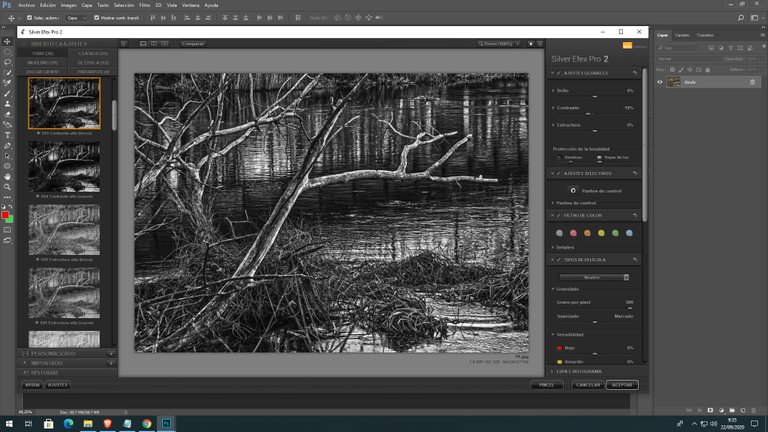Open the Imagen menu

tap(69, 5)
